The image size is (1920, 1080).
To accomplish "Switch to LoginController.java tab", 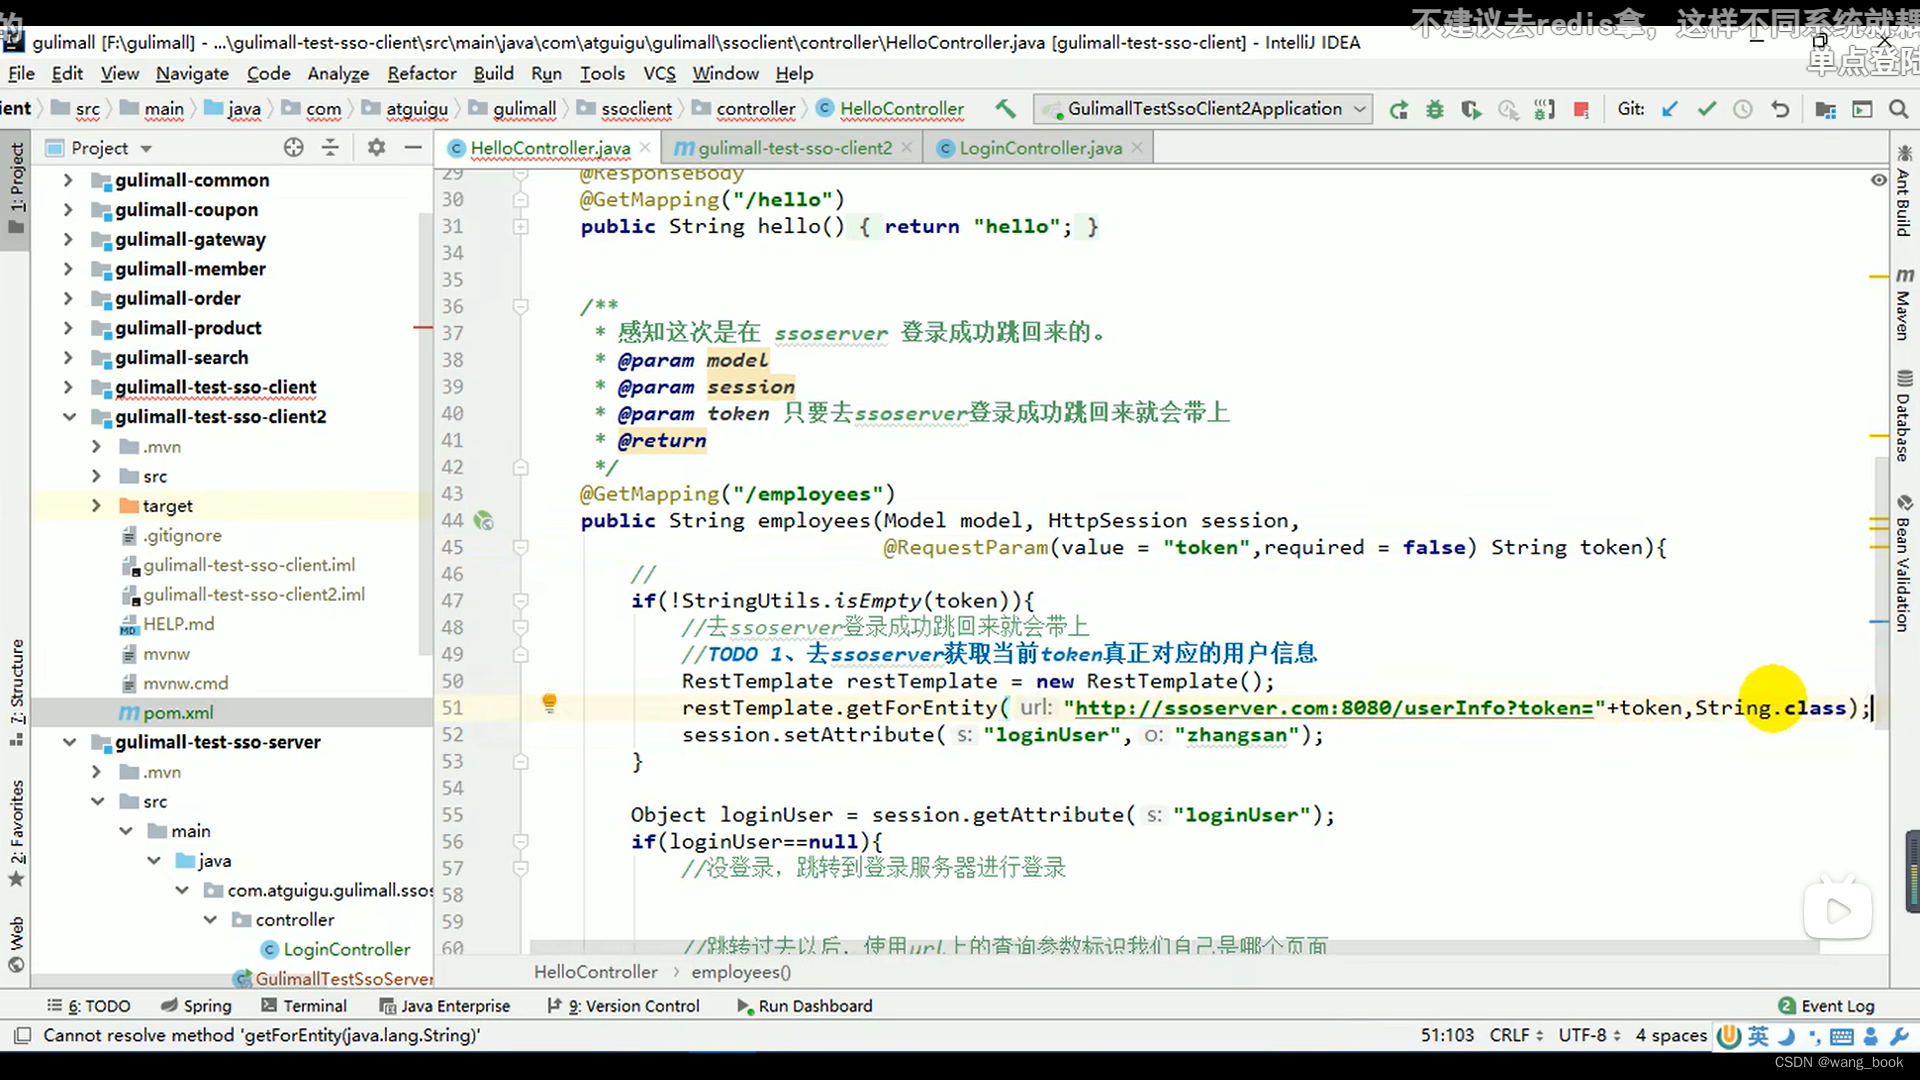I will 1039,148.
